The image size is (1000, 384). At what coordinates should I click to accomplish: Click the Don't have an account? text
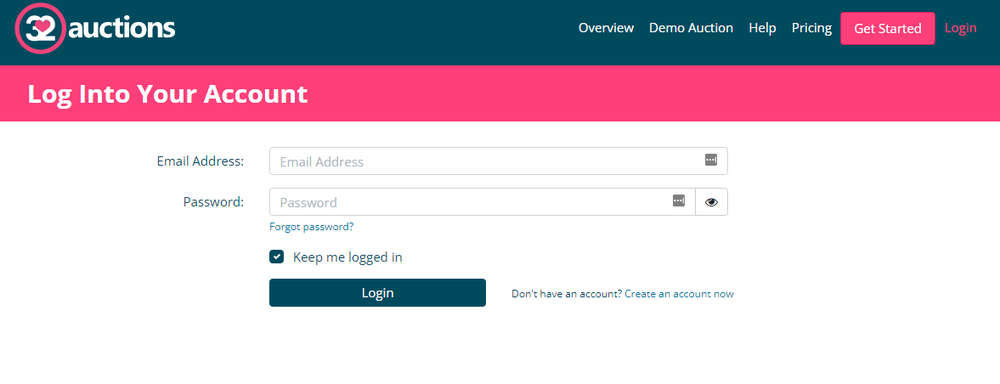click(566, 294)
